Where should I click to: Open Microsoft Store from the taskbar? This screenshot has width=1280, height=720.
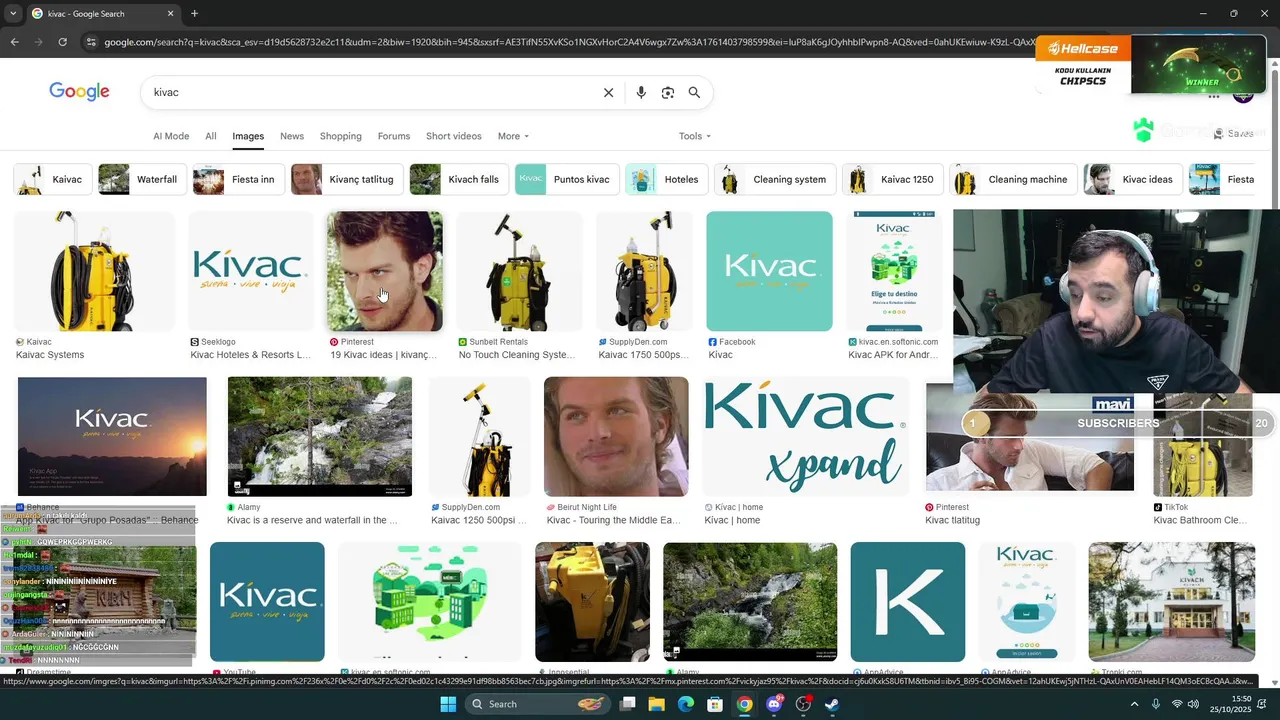(x=715, y=704)
